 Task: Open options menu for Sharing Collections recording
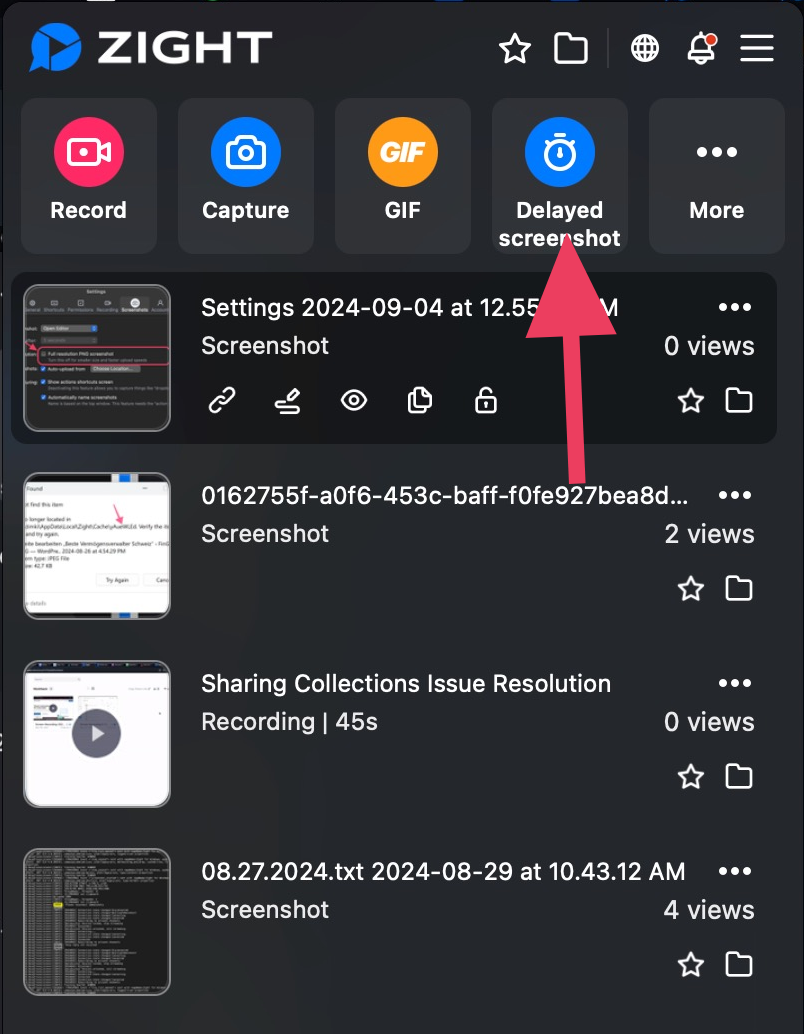(x=735, y=683)
